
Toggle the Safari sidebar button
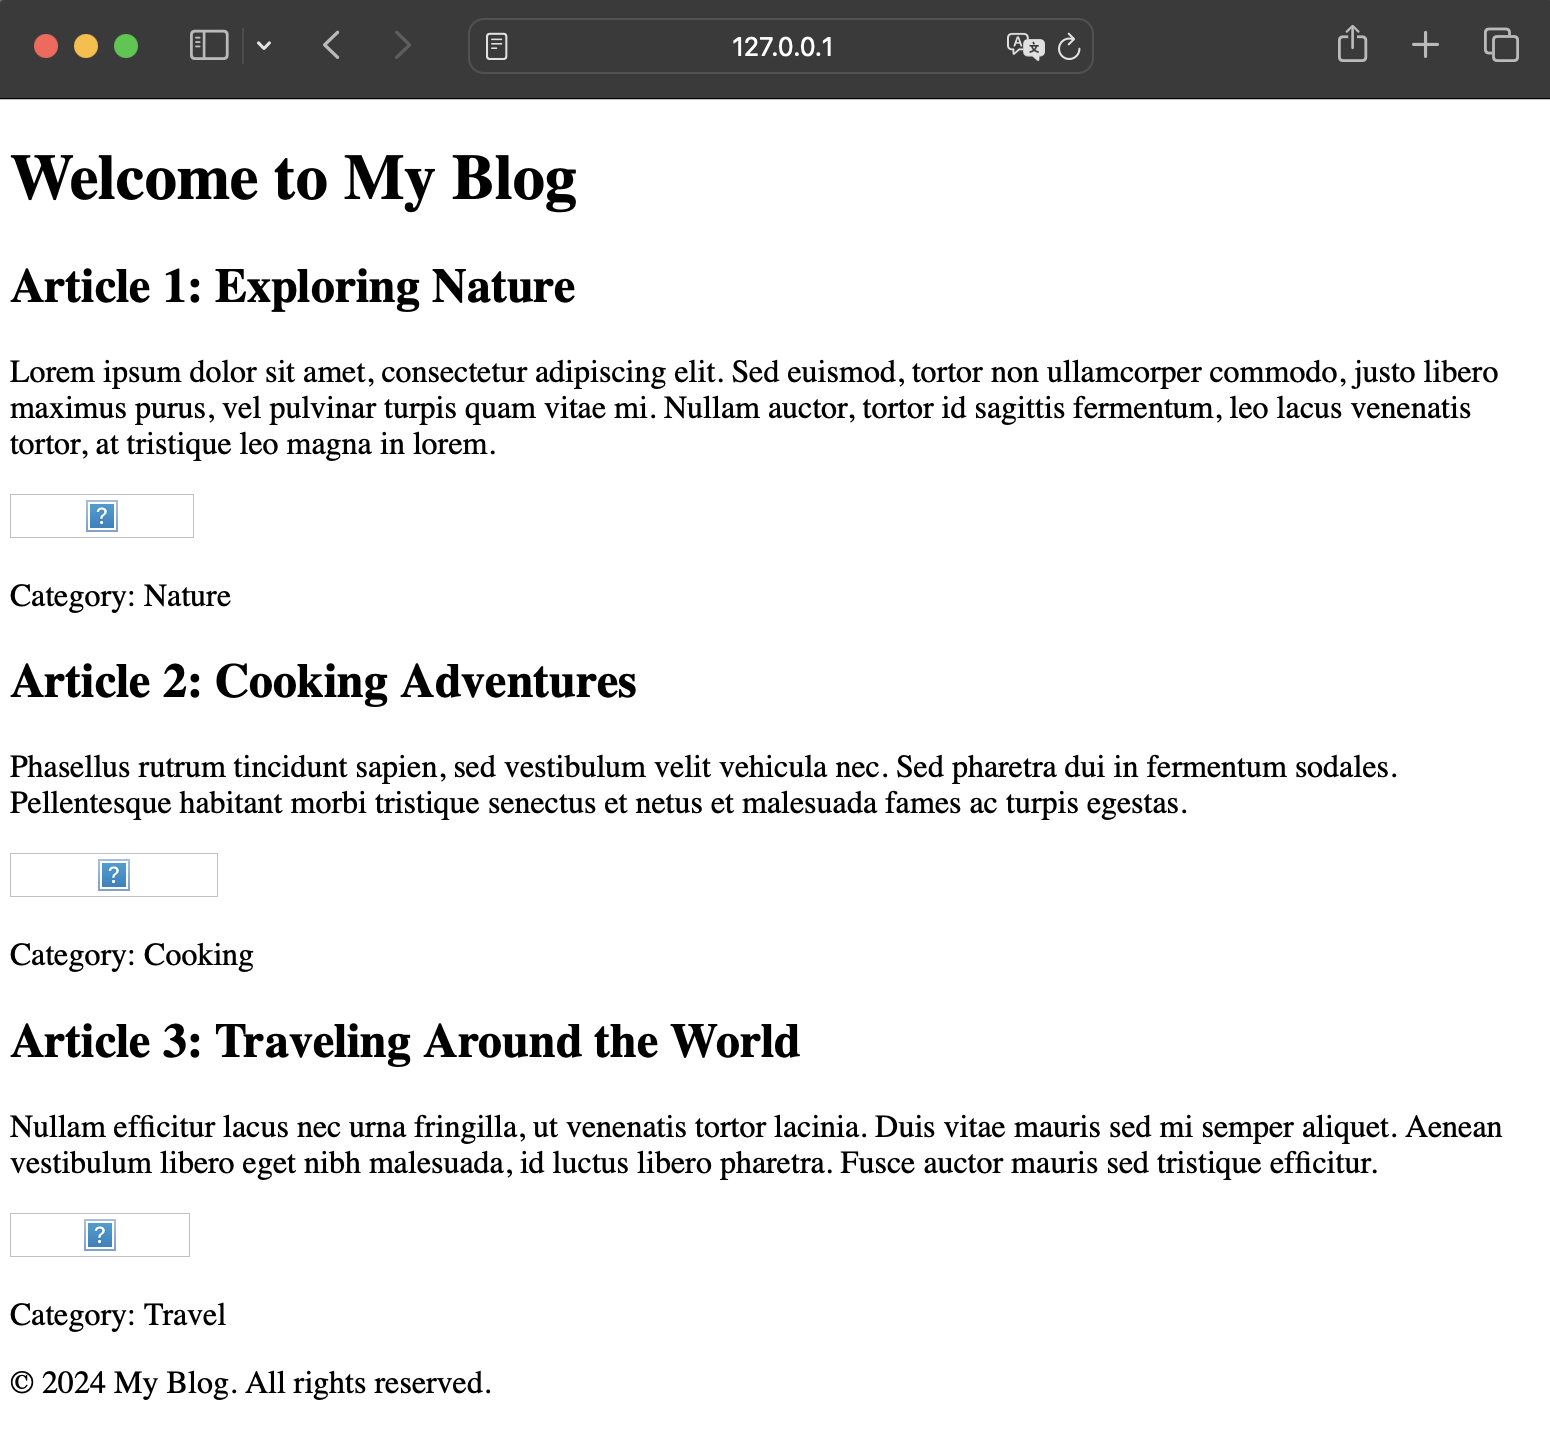coord(209,46)
